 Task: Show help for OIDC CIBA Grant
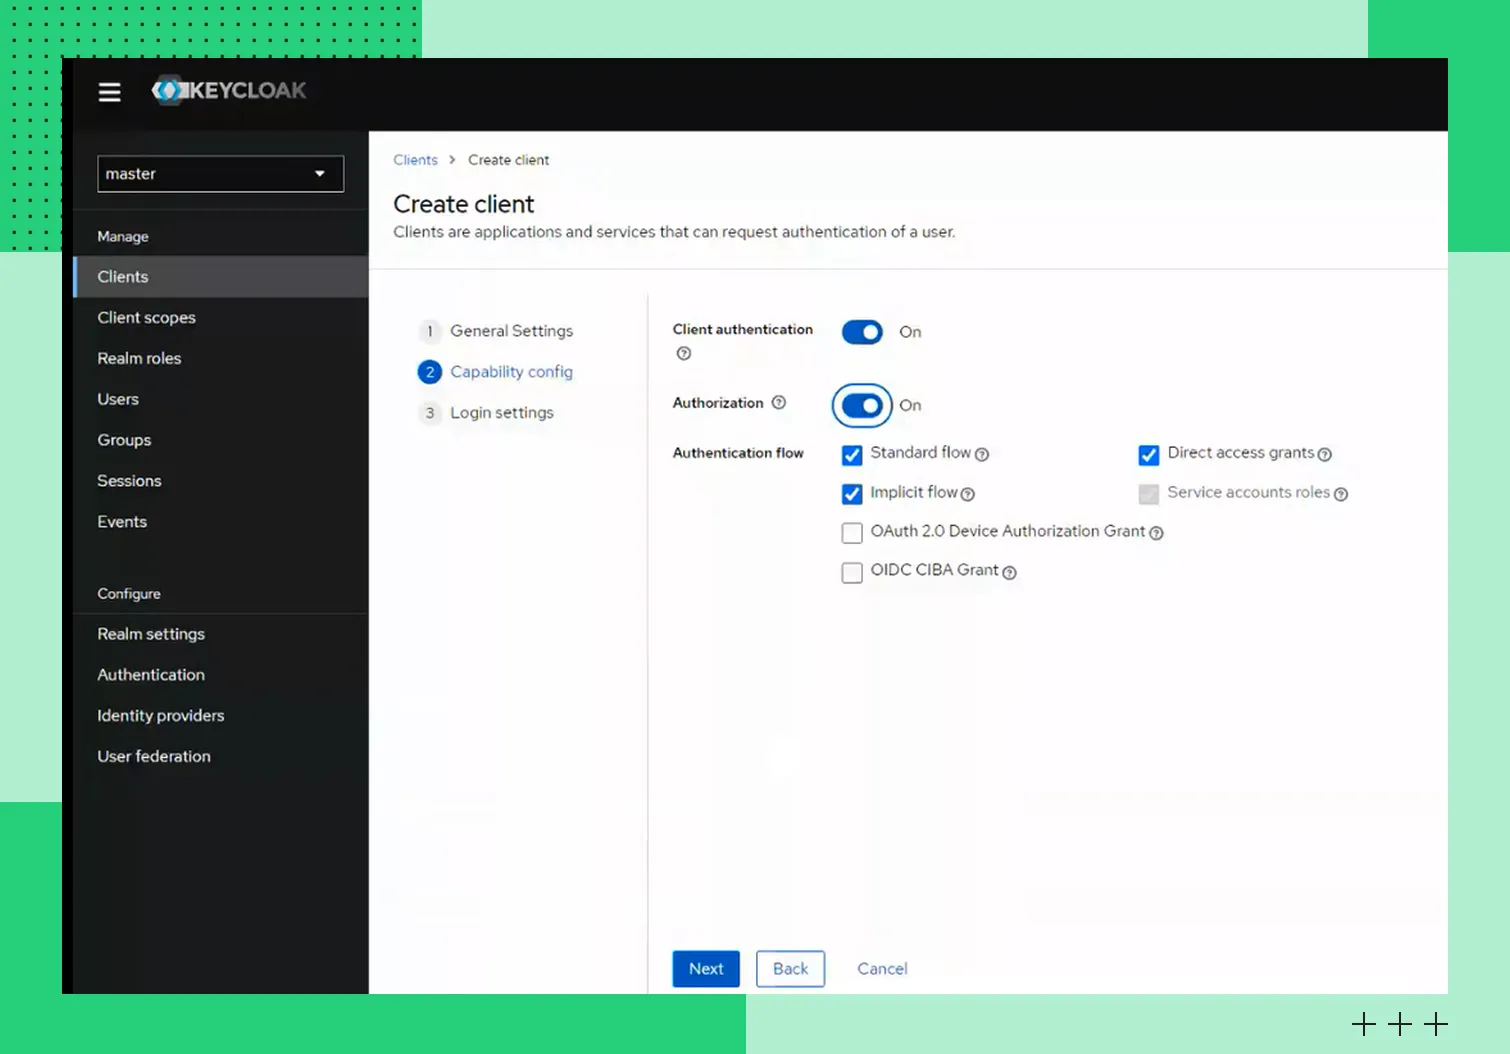[1009, 572]
